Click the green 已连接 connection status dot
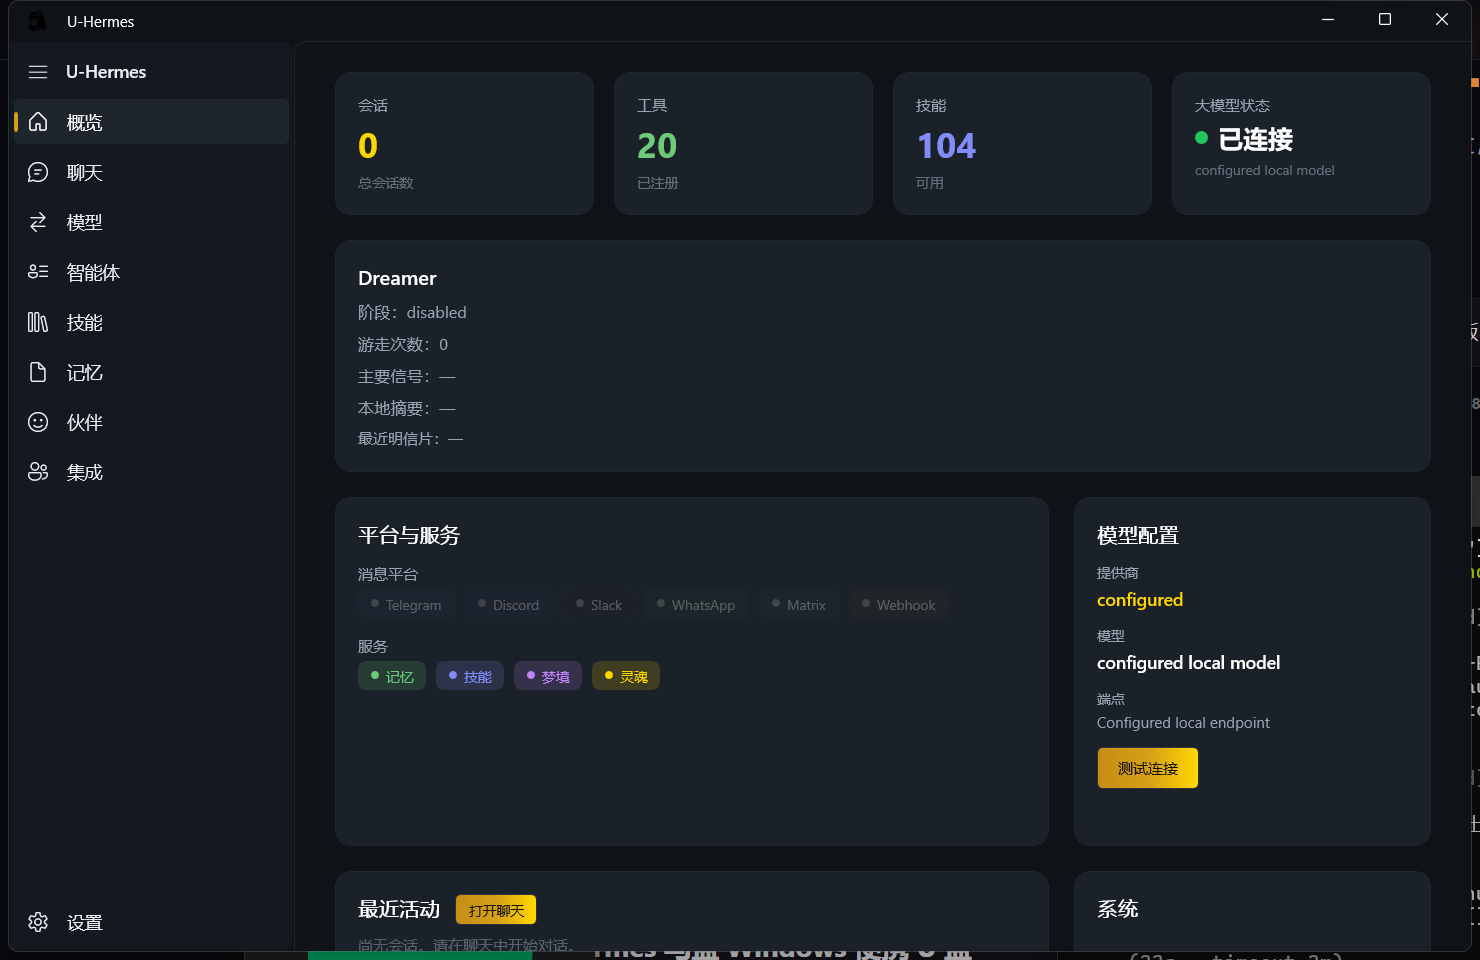1480x960 pixels. [1200, 139]
